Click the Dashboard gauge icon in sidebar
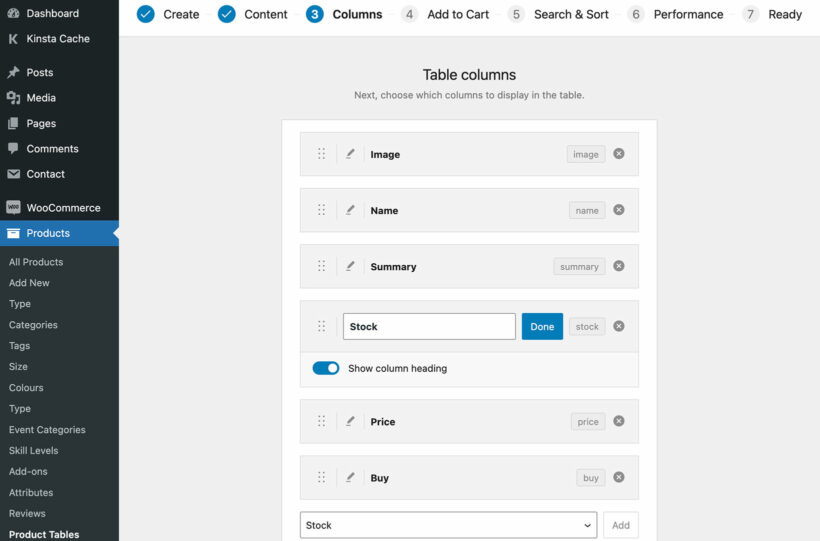The width and height of the screenshot is (820, 541). (13, 13)
